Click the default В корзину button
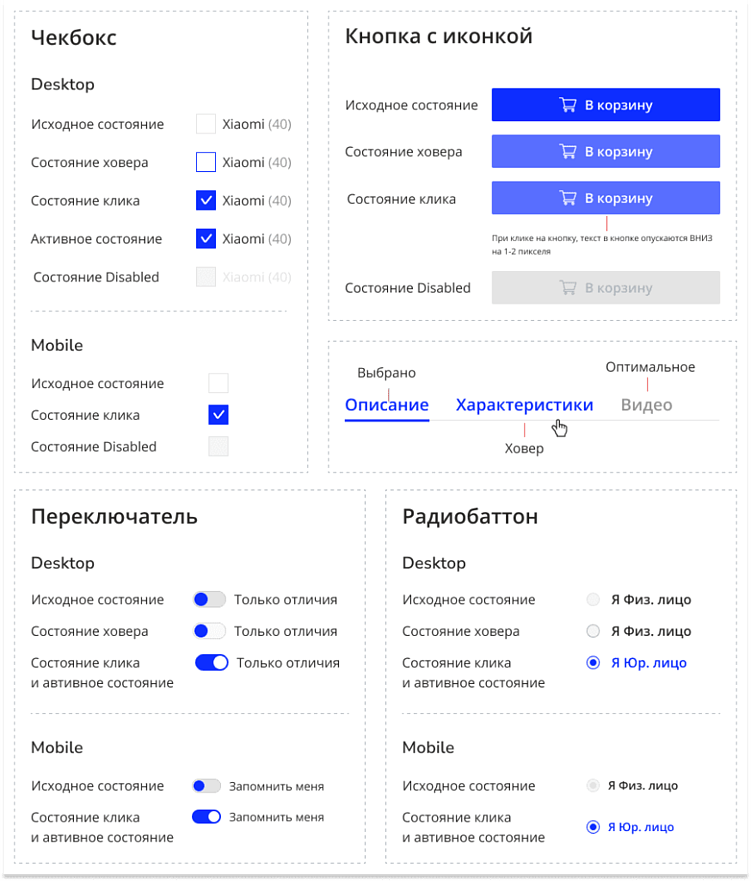Viewport: 751px width, 881px height. (605, 104)
